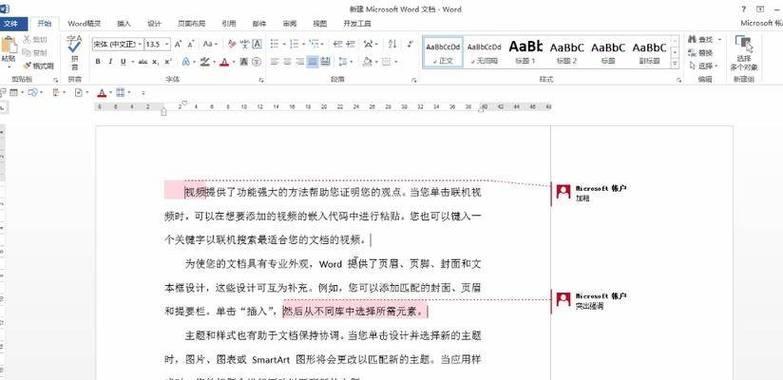783x380 pixels.
Task: Activate the Format Painter (格式刷) brush
Action: tap(27, 65)
